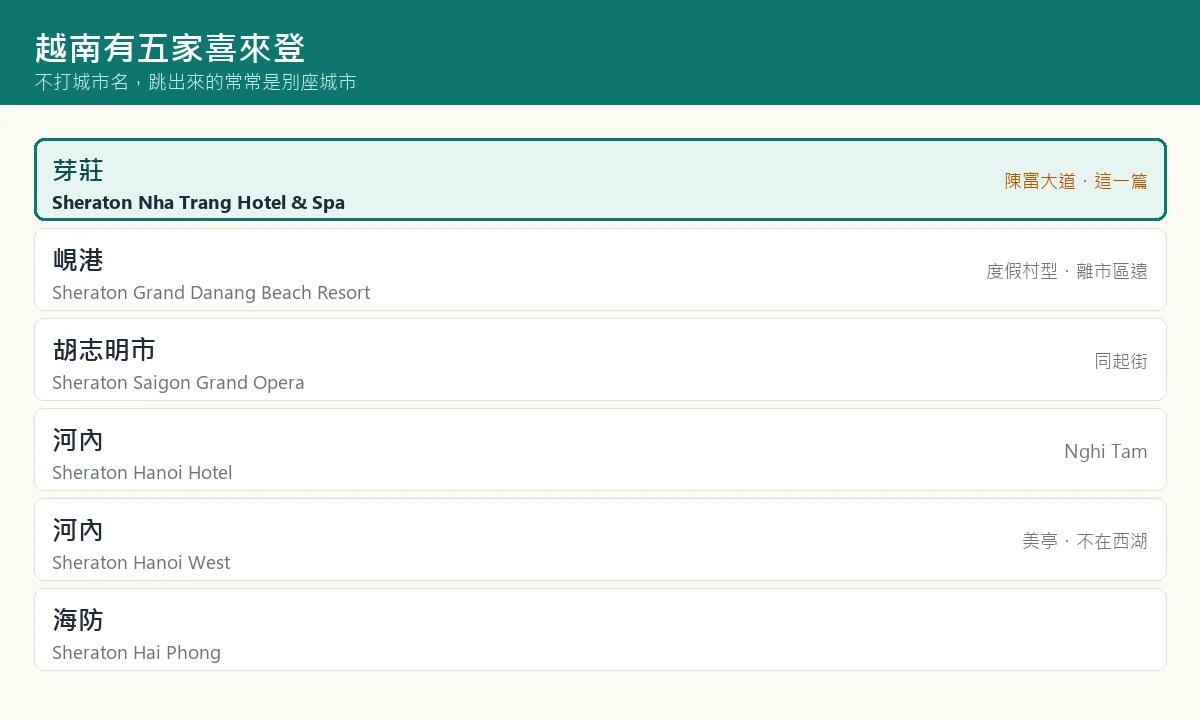
Task: Click the Sheraton Hai Phong text
Action: click(136, 652)
